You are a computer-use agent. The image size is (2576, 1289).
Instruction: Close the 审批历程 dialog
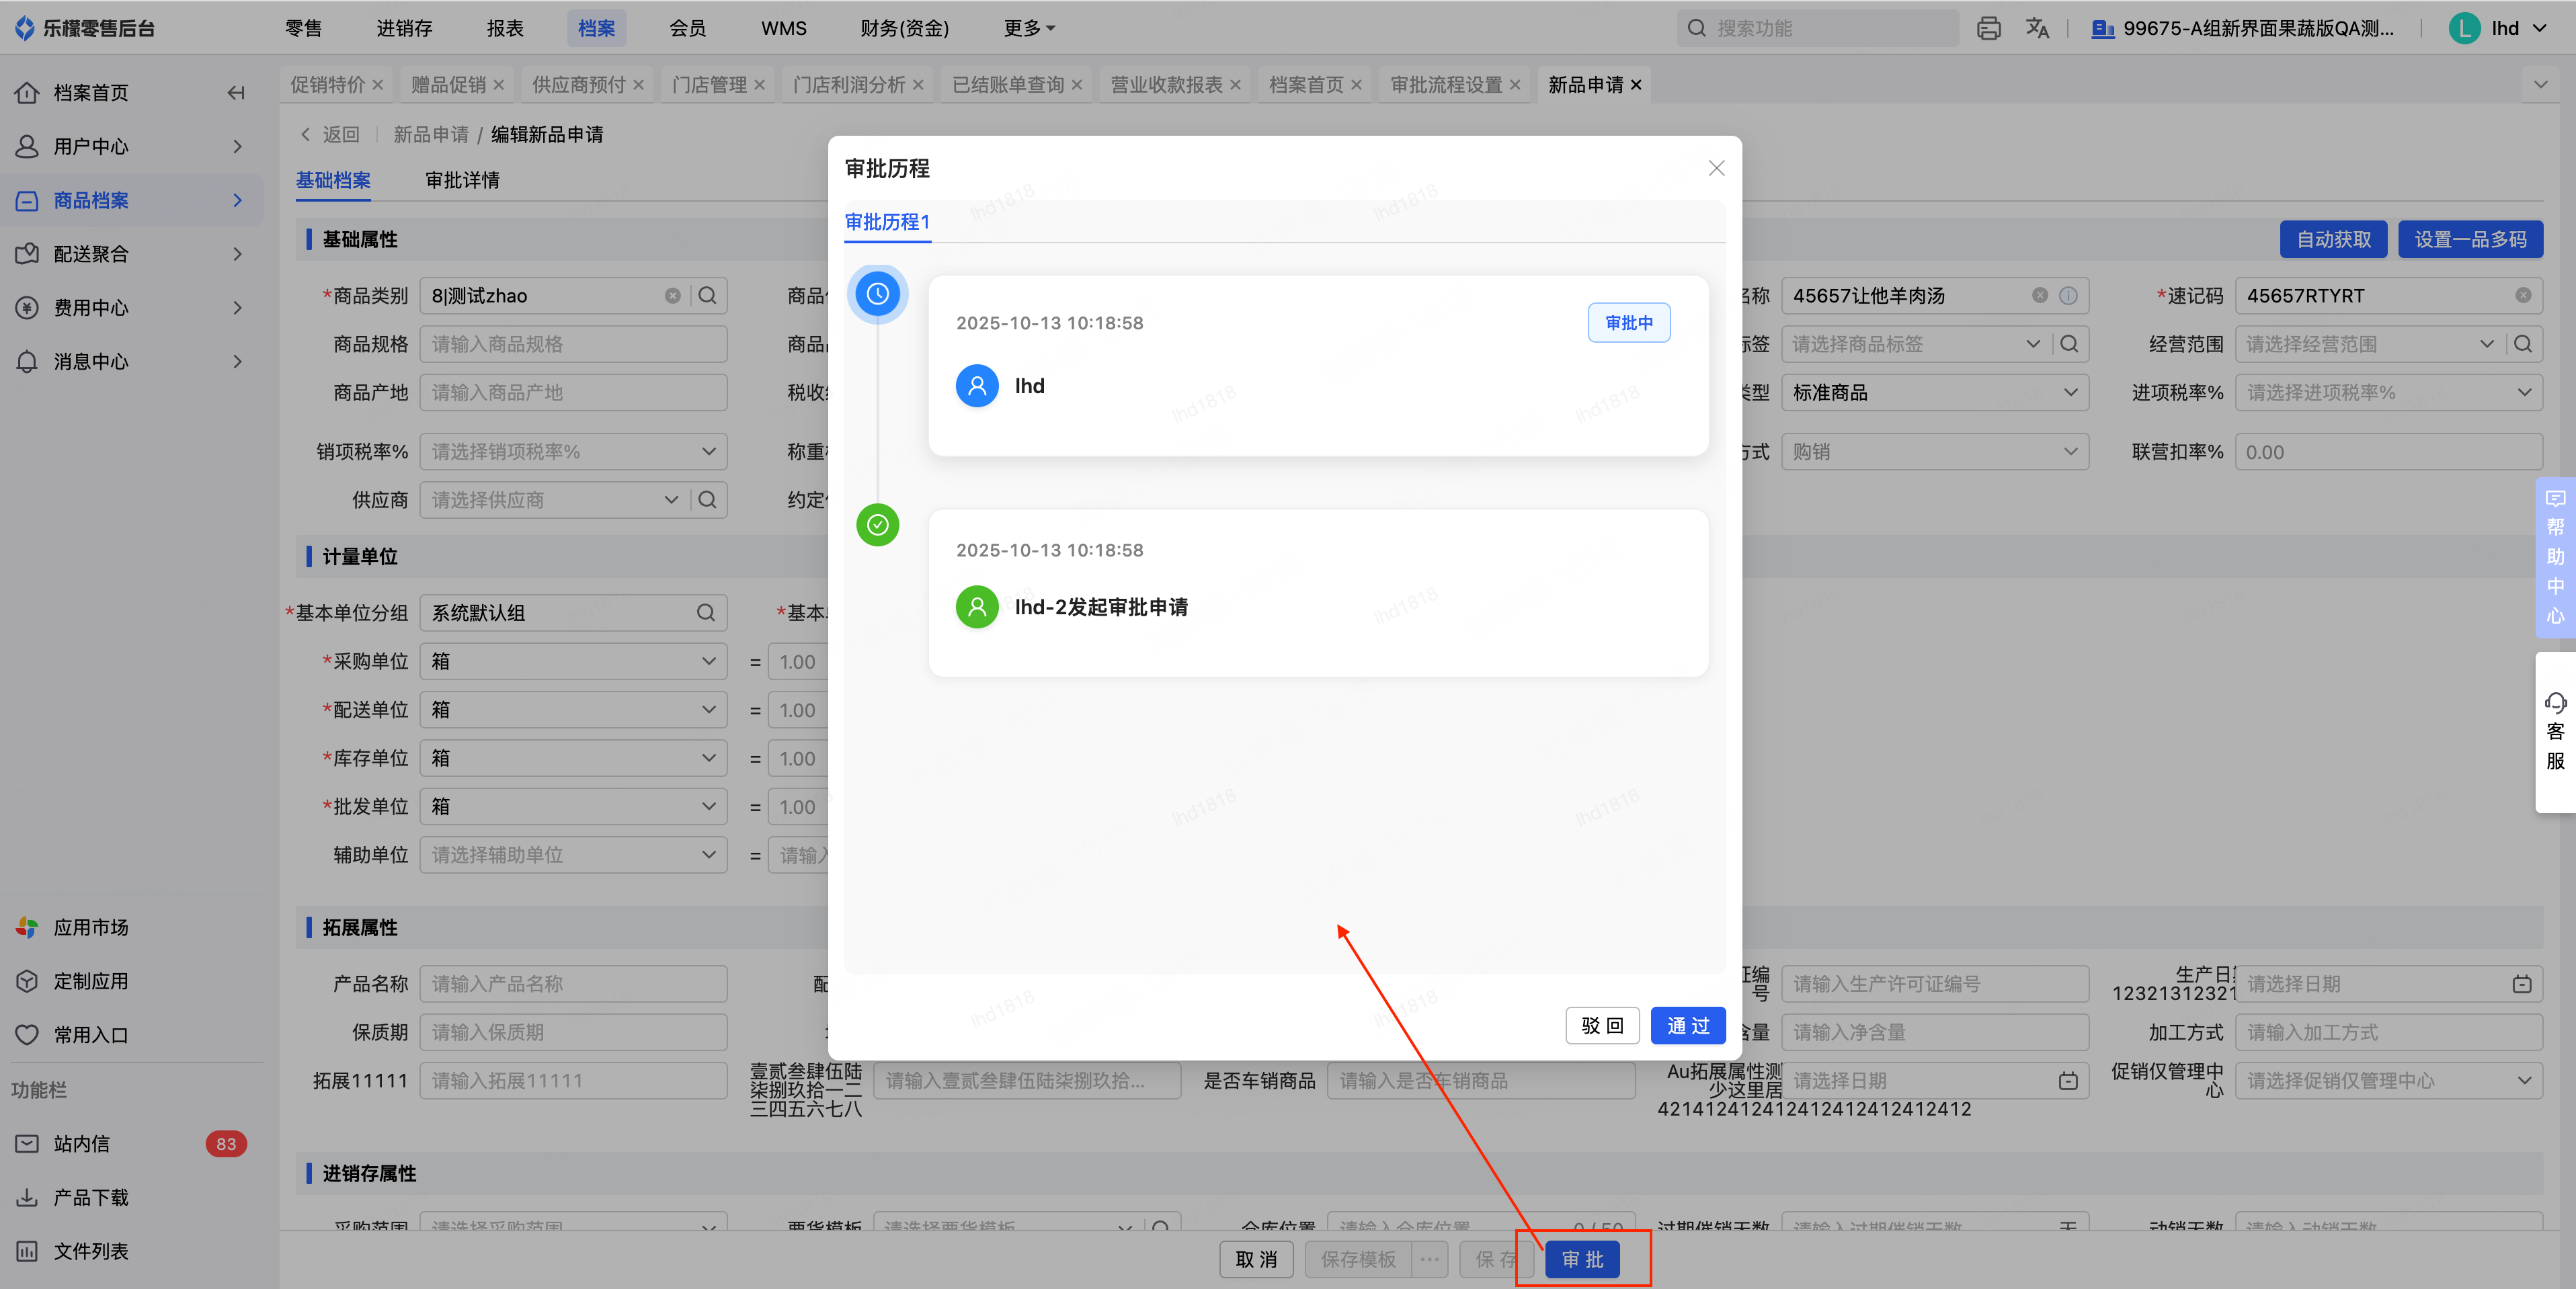click(1716, 168)
